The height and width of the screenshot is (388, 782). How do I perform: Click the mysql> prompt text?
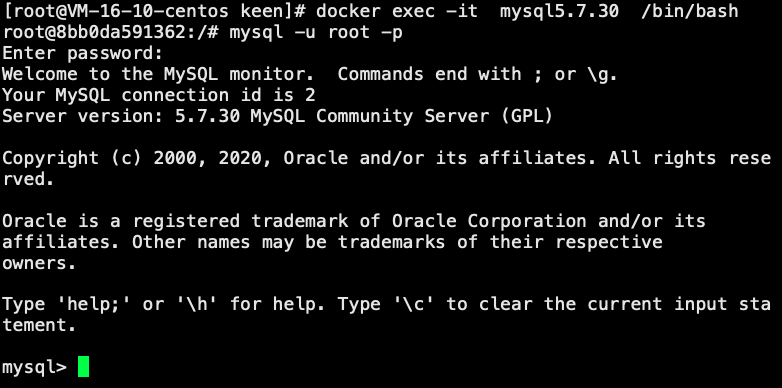pyautogui.click(x=34, y=368)
